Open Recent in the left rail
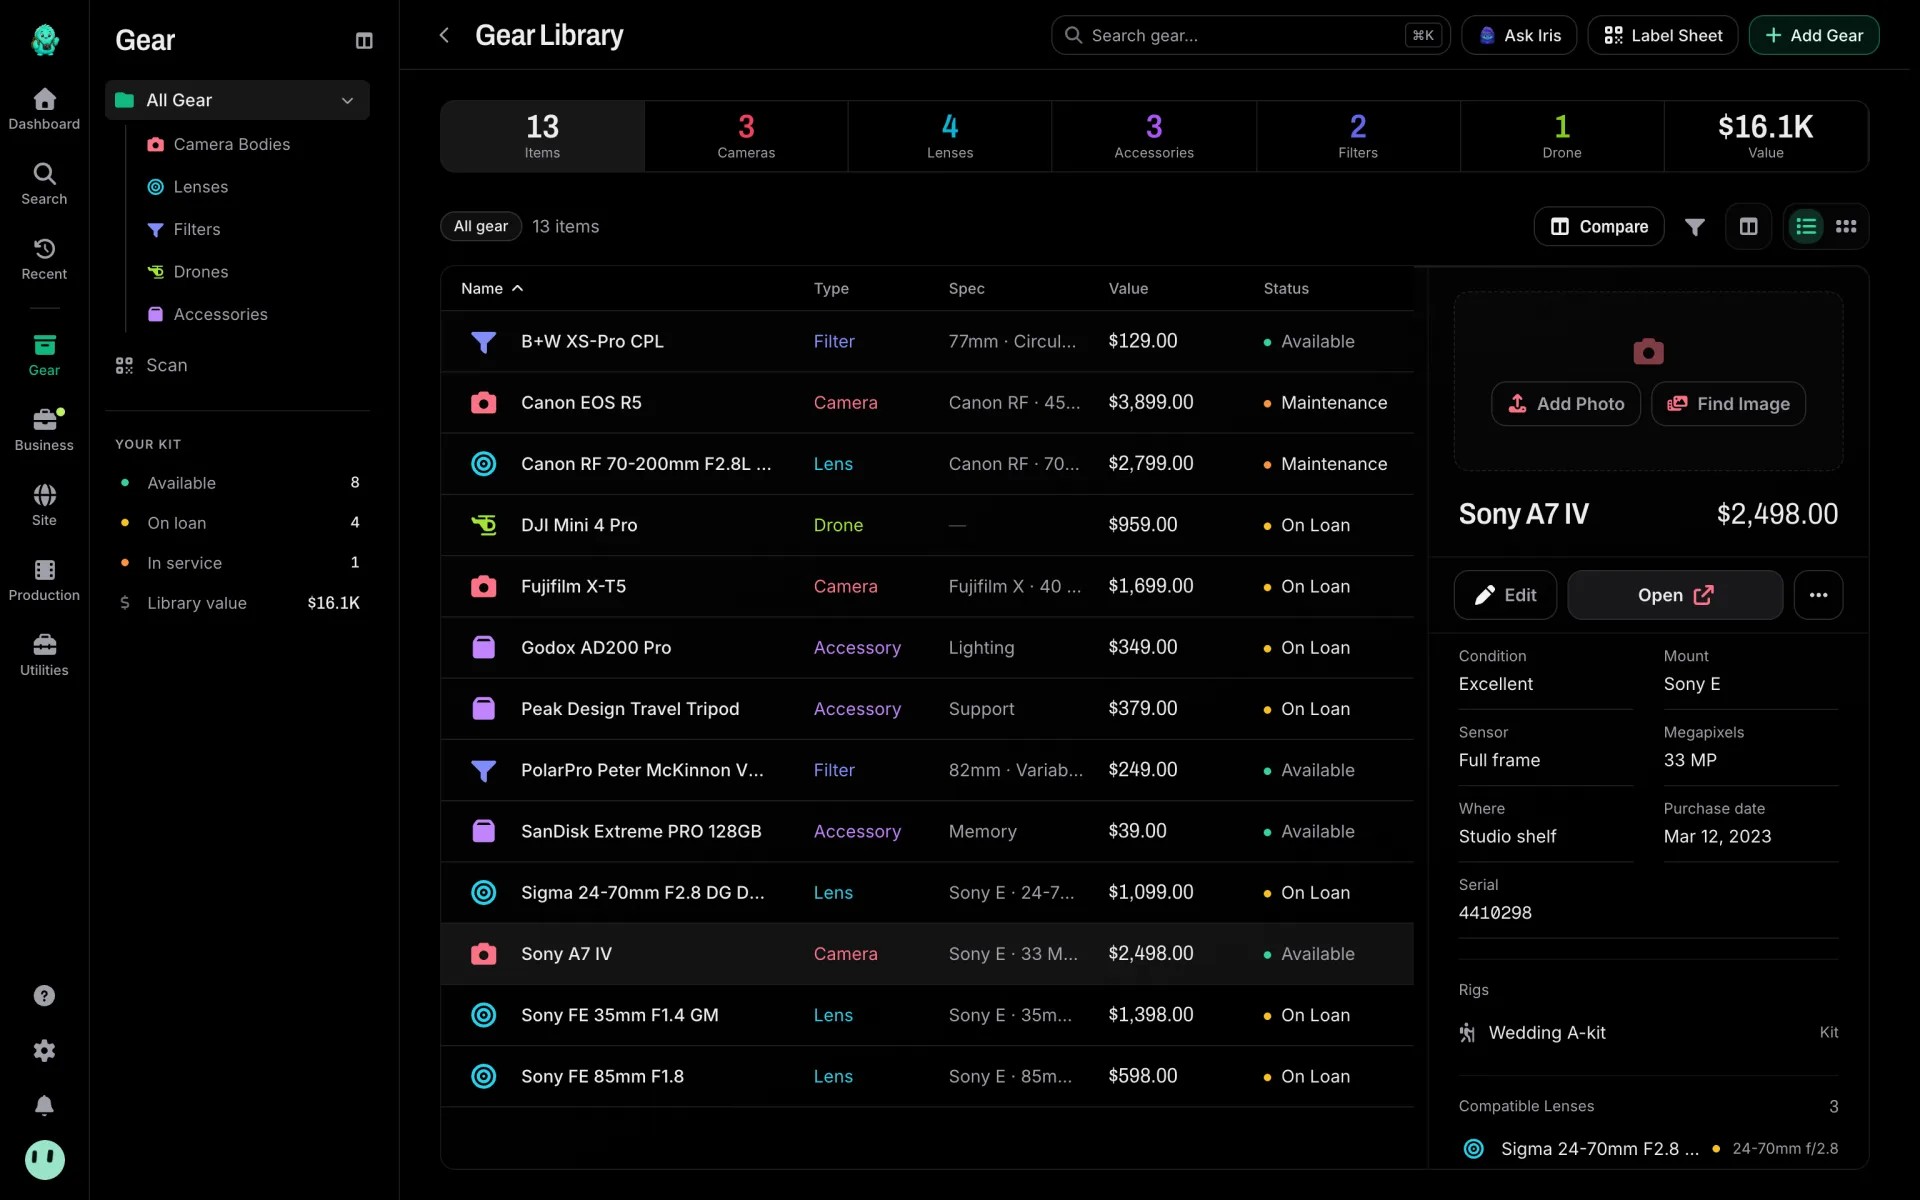This screenshot has height=1200, width=1920. coord(44,259)
